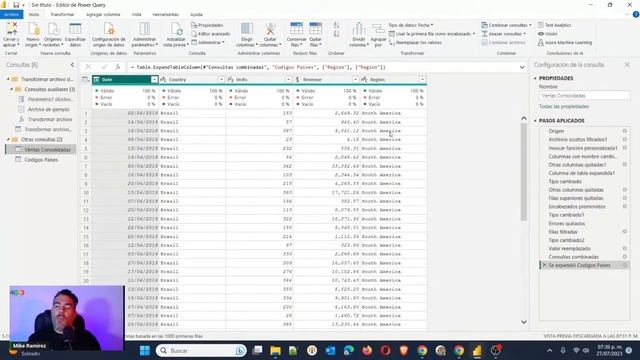The image size is (640, 360).
Task: Collapse Otras consultas folder
Action: coord(8,140)
